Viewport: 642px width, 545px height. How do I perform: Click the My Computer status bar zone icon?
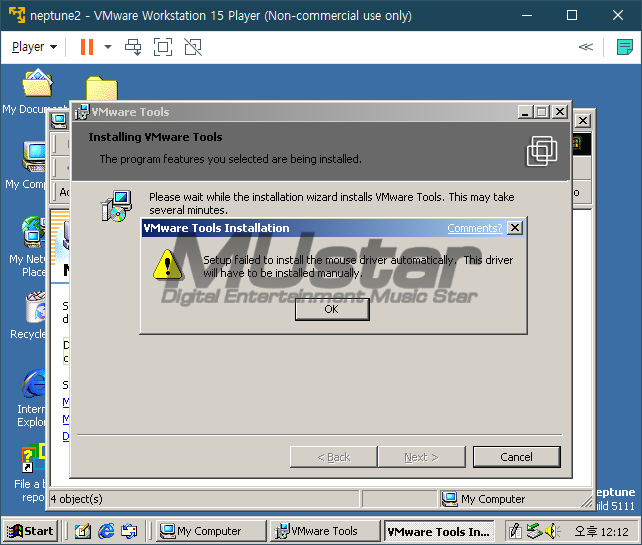tap(450, 499)
